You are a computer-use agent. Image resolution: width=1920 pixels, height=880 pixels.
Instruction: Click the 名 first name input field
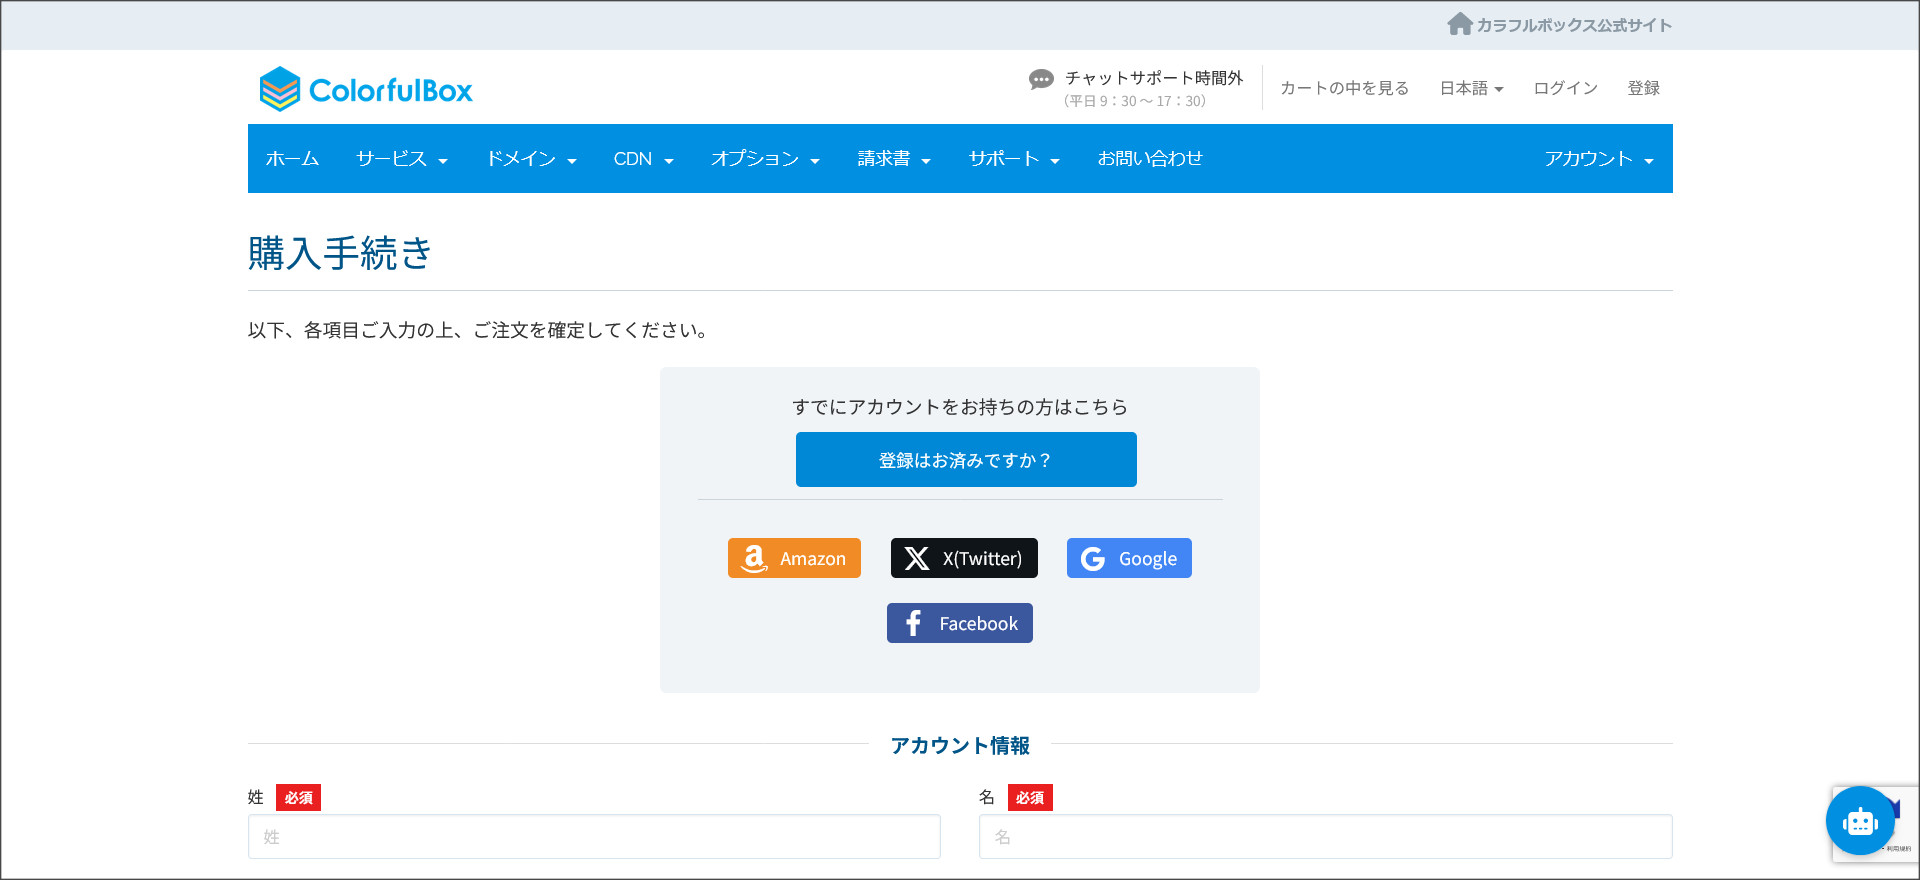1325,837
